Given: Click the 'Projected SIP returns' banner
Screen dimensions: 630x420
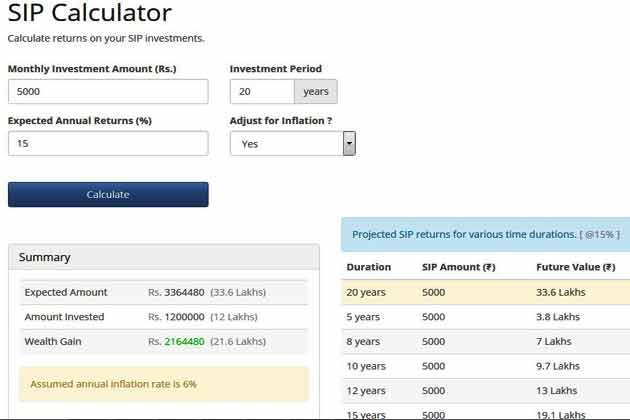Looking at the screenshot, I should [486, 235].
